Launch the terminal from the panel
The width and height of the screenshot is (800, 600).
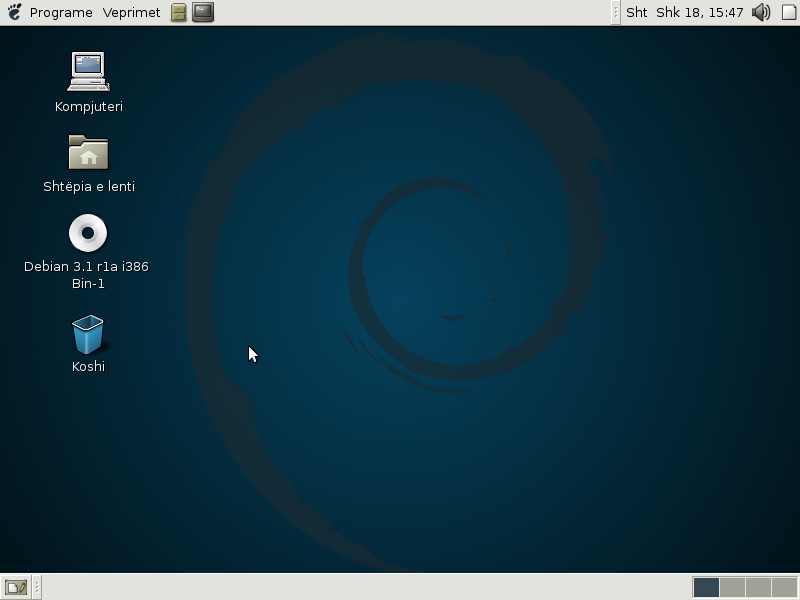(203, 12)
